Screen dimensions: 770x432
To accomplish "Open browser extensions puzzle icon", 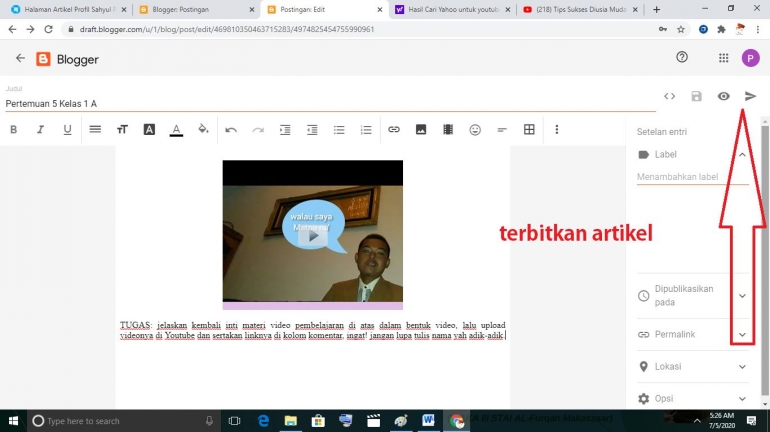I will tap(721, 29).
